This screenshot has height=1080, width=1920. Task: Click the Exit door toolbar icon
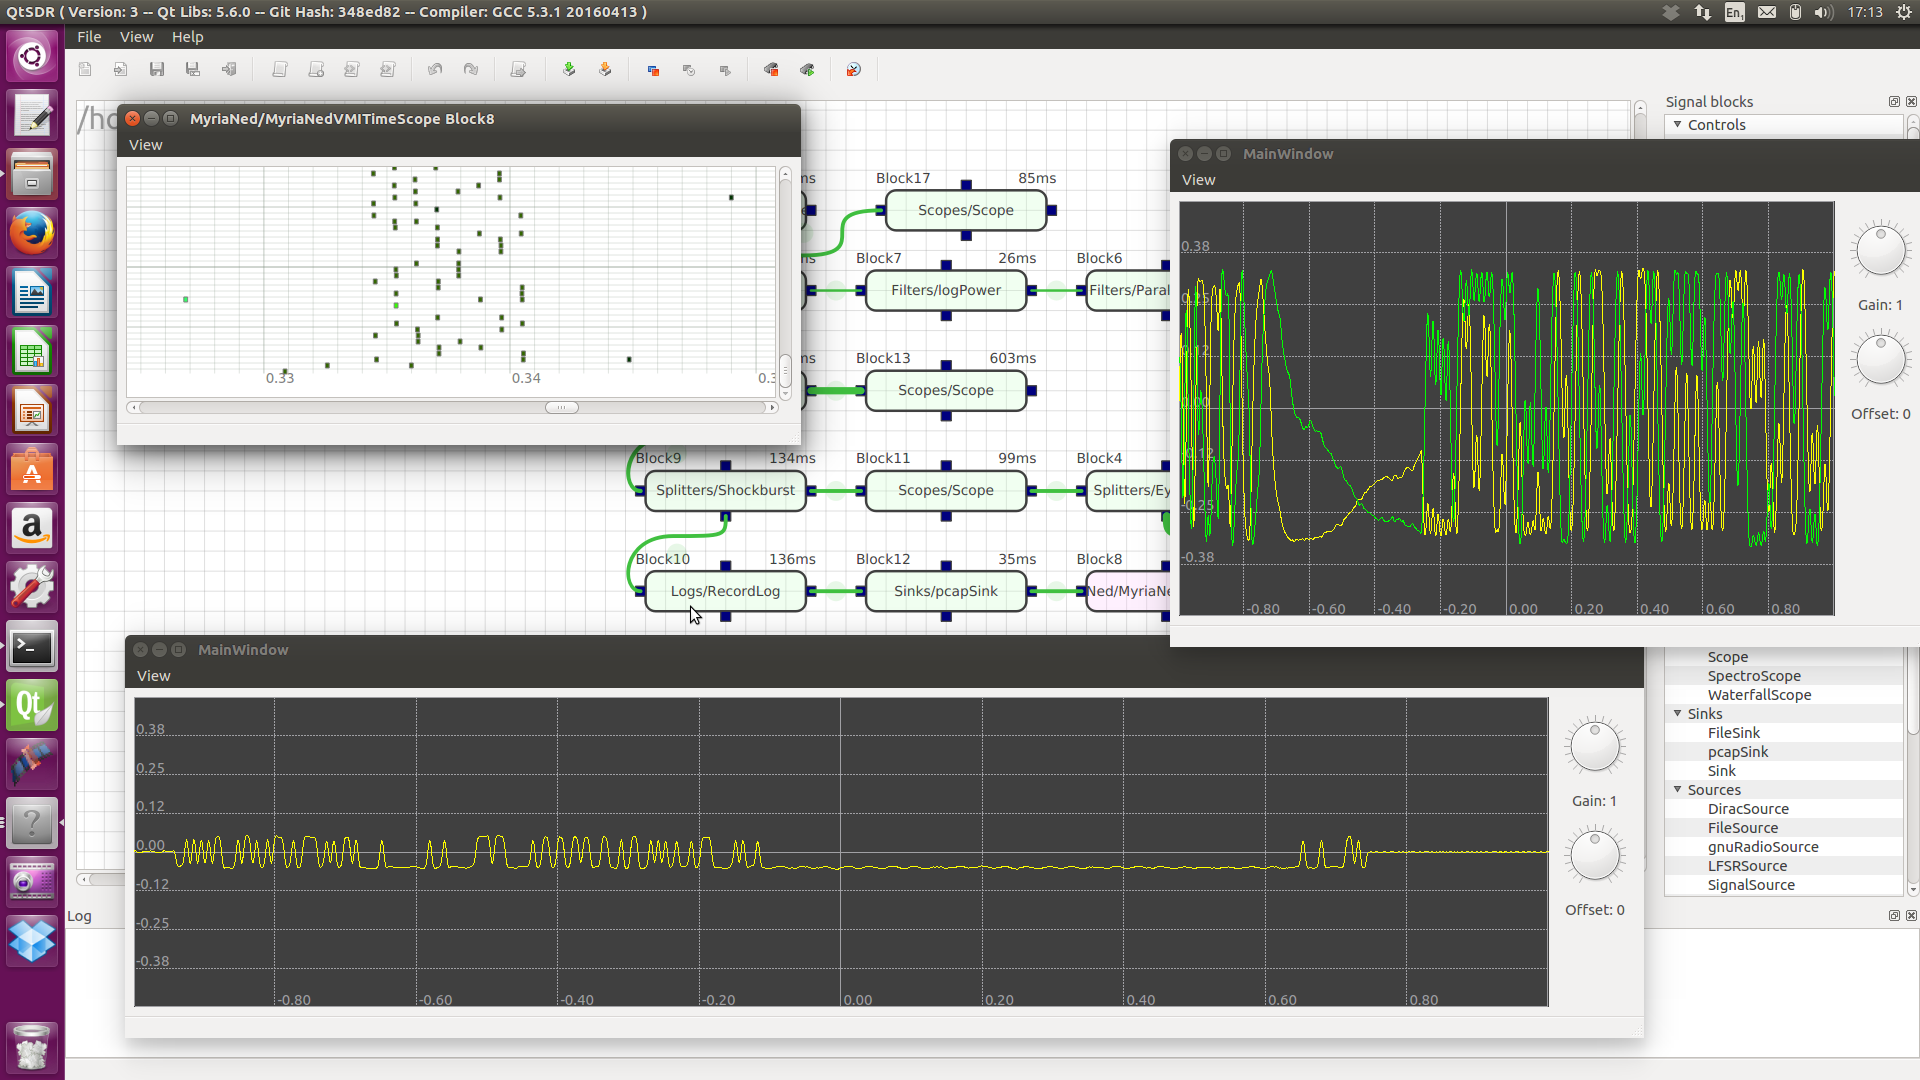click(229, 70)
